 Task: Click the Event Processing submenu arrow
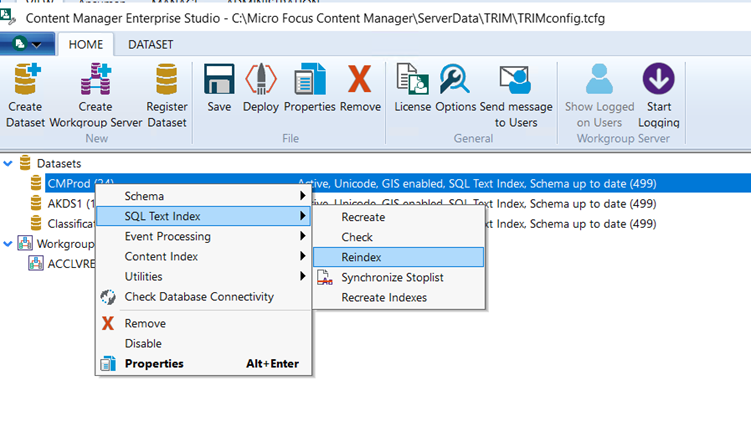coord(302,236)
